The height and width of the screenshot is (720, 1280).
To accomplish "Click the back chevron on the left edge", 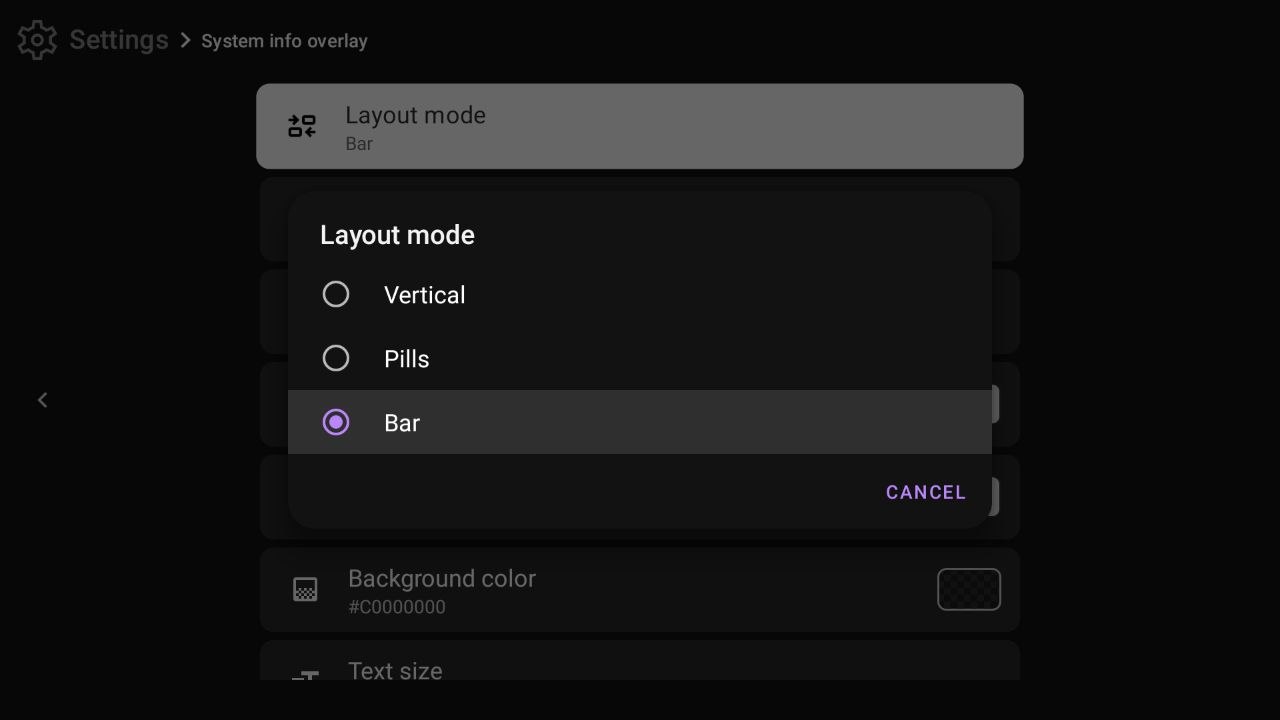I will 42,400.
